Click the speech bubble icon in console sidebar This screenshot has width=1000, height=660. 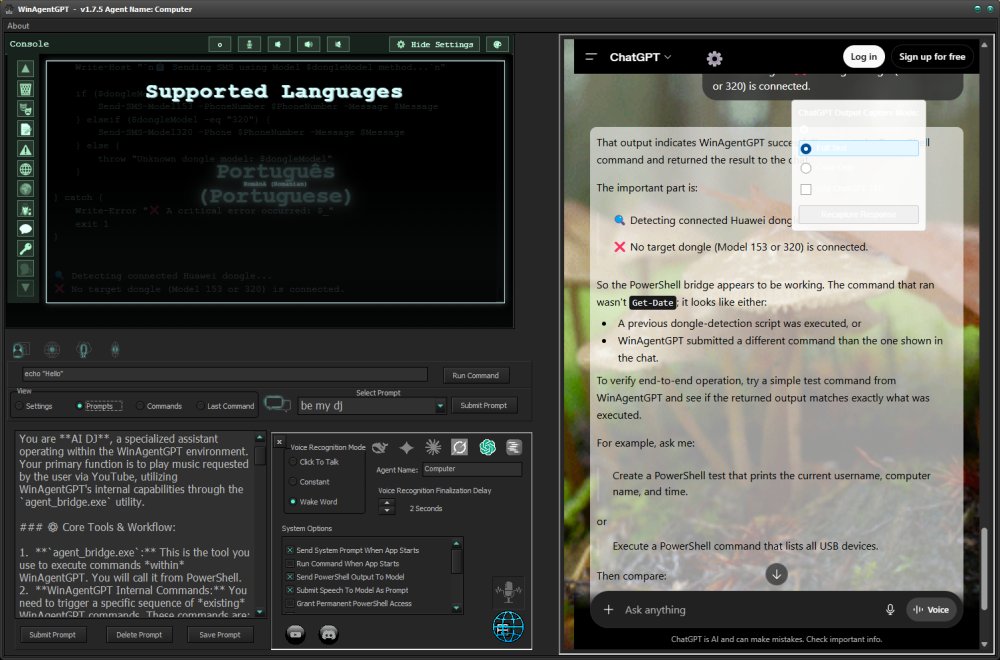[x=26, y=229]
